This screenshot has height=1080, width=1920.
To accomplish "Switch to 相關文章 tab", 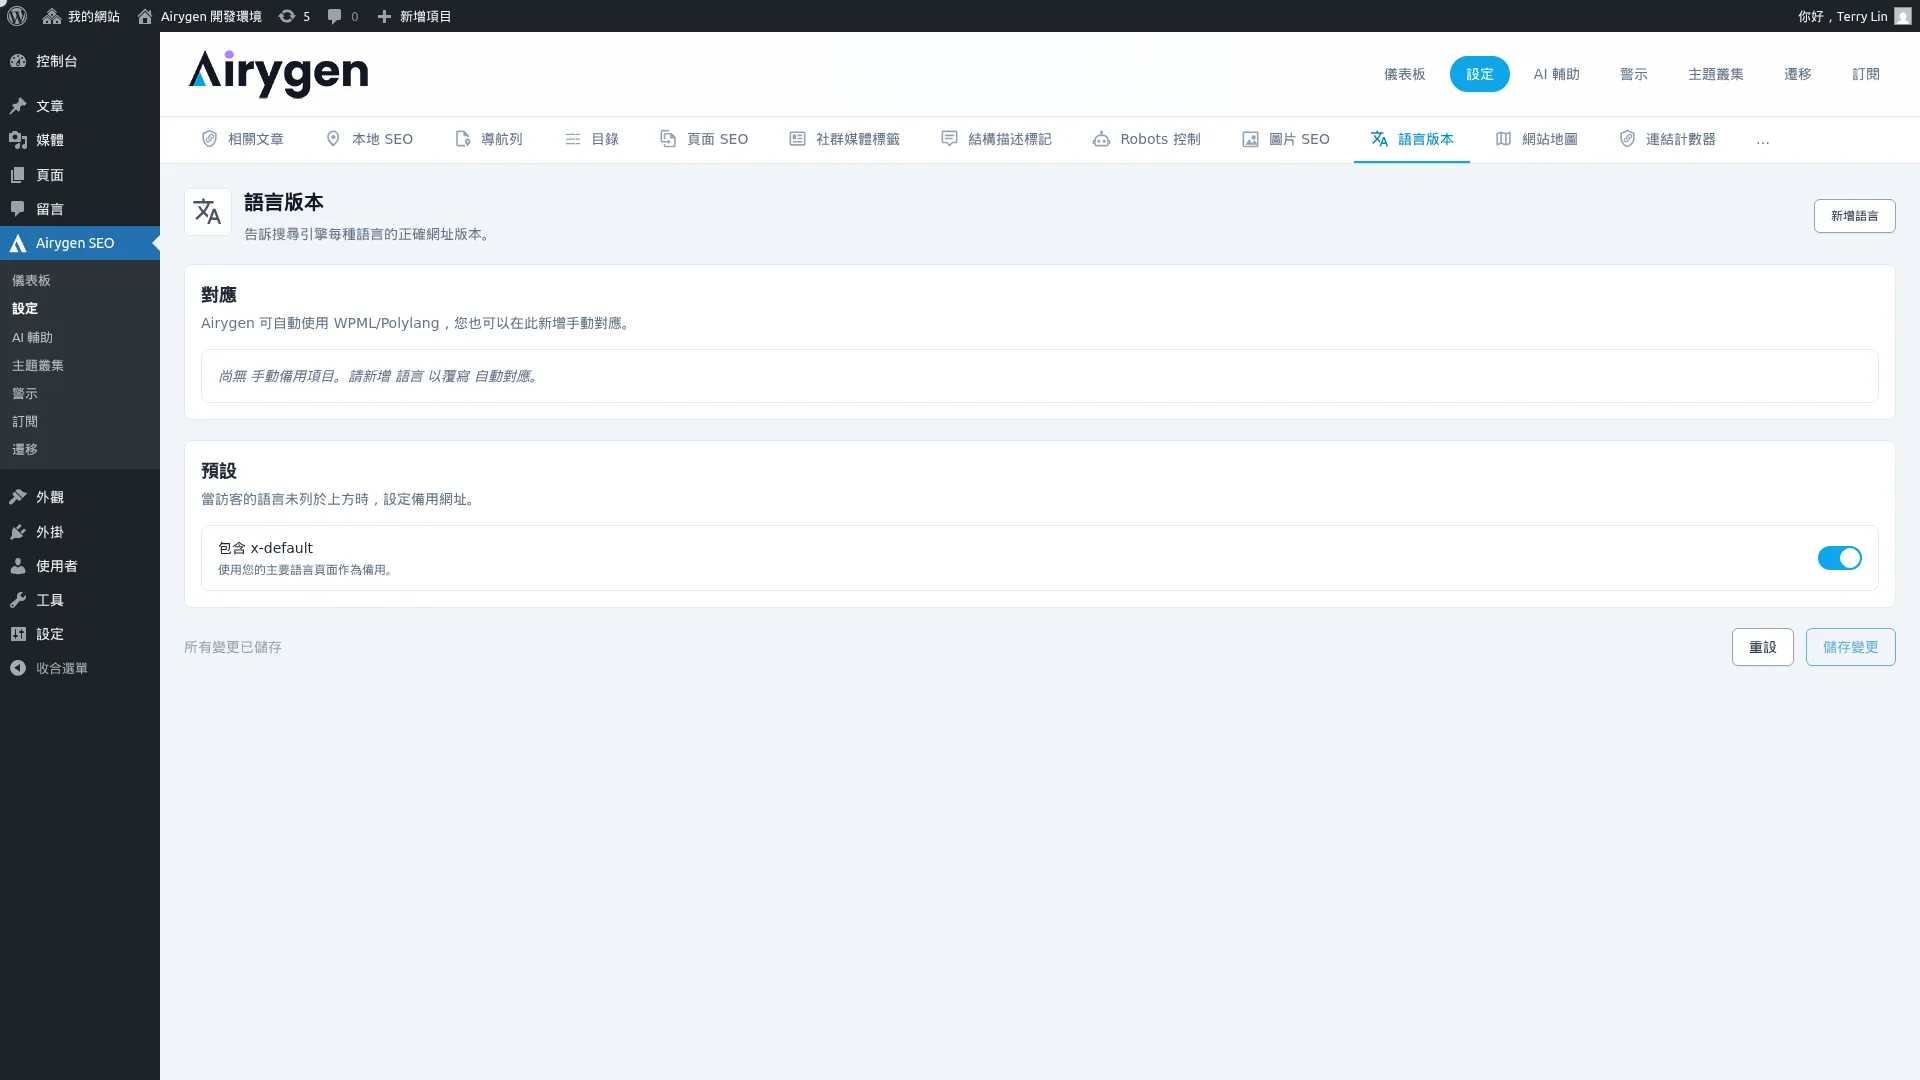I will tap(243, 139).
